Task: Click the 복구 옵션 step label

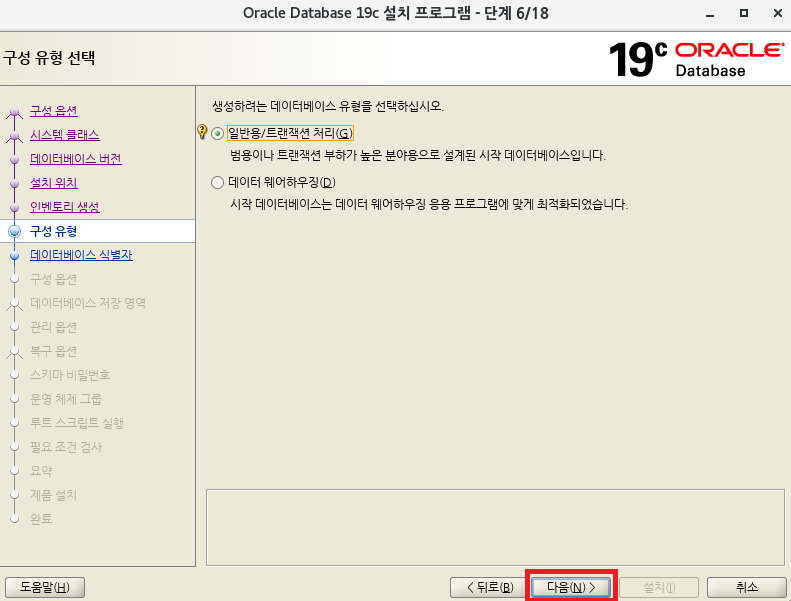Action: click(53, 351)
